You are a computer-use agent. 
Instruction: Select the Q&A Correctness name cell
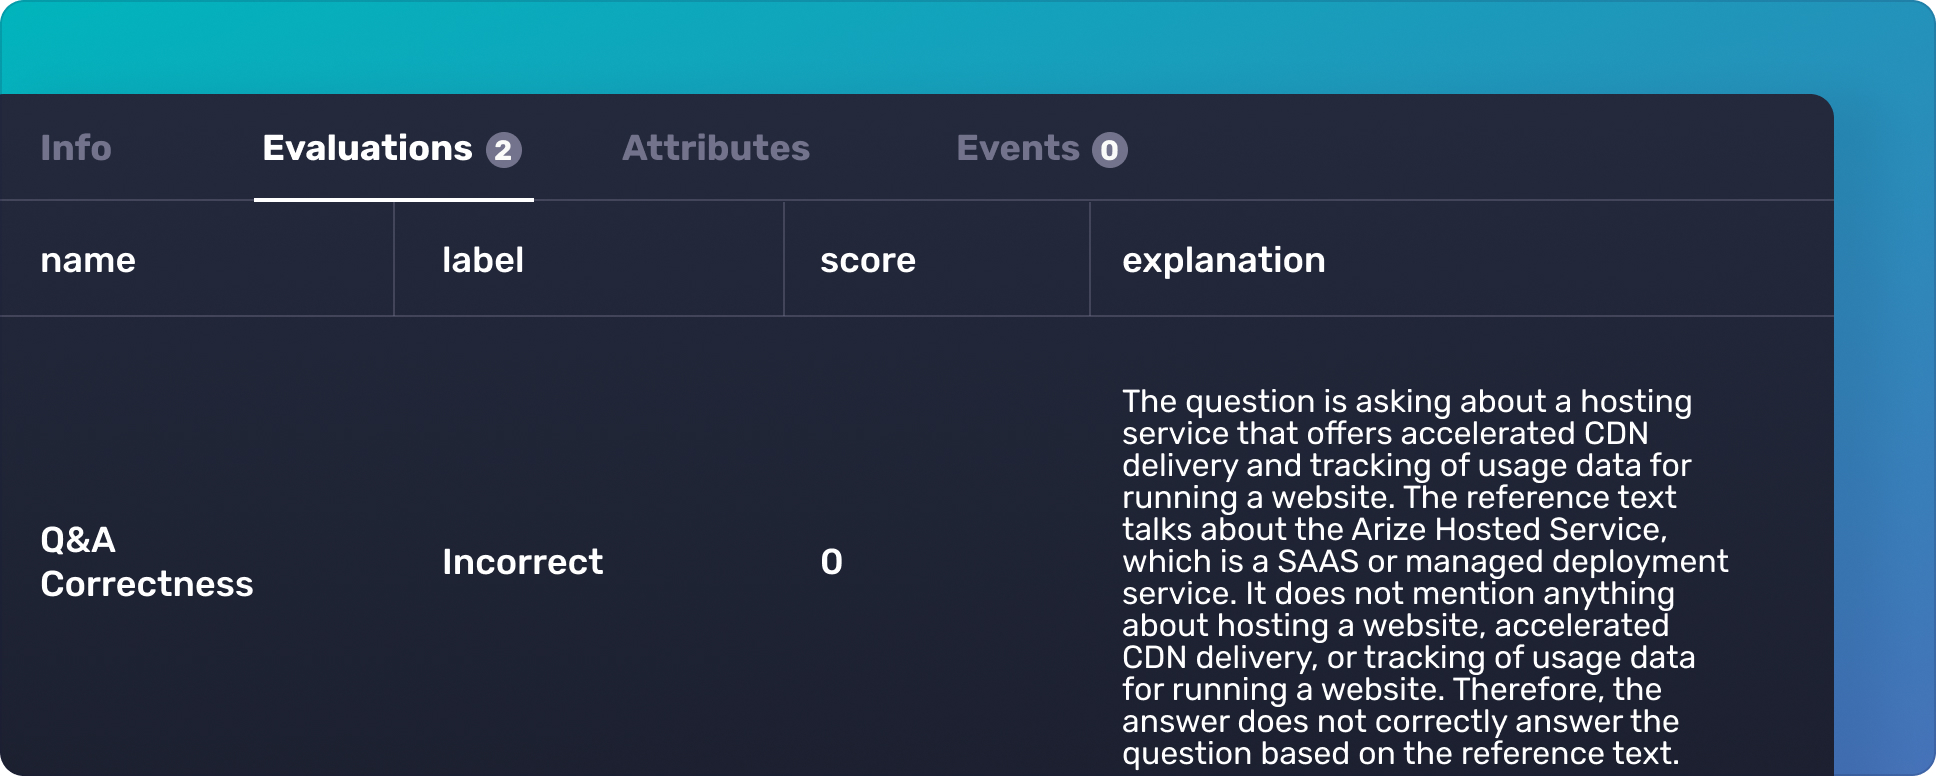tap(147, 562)
